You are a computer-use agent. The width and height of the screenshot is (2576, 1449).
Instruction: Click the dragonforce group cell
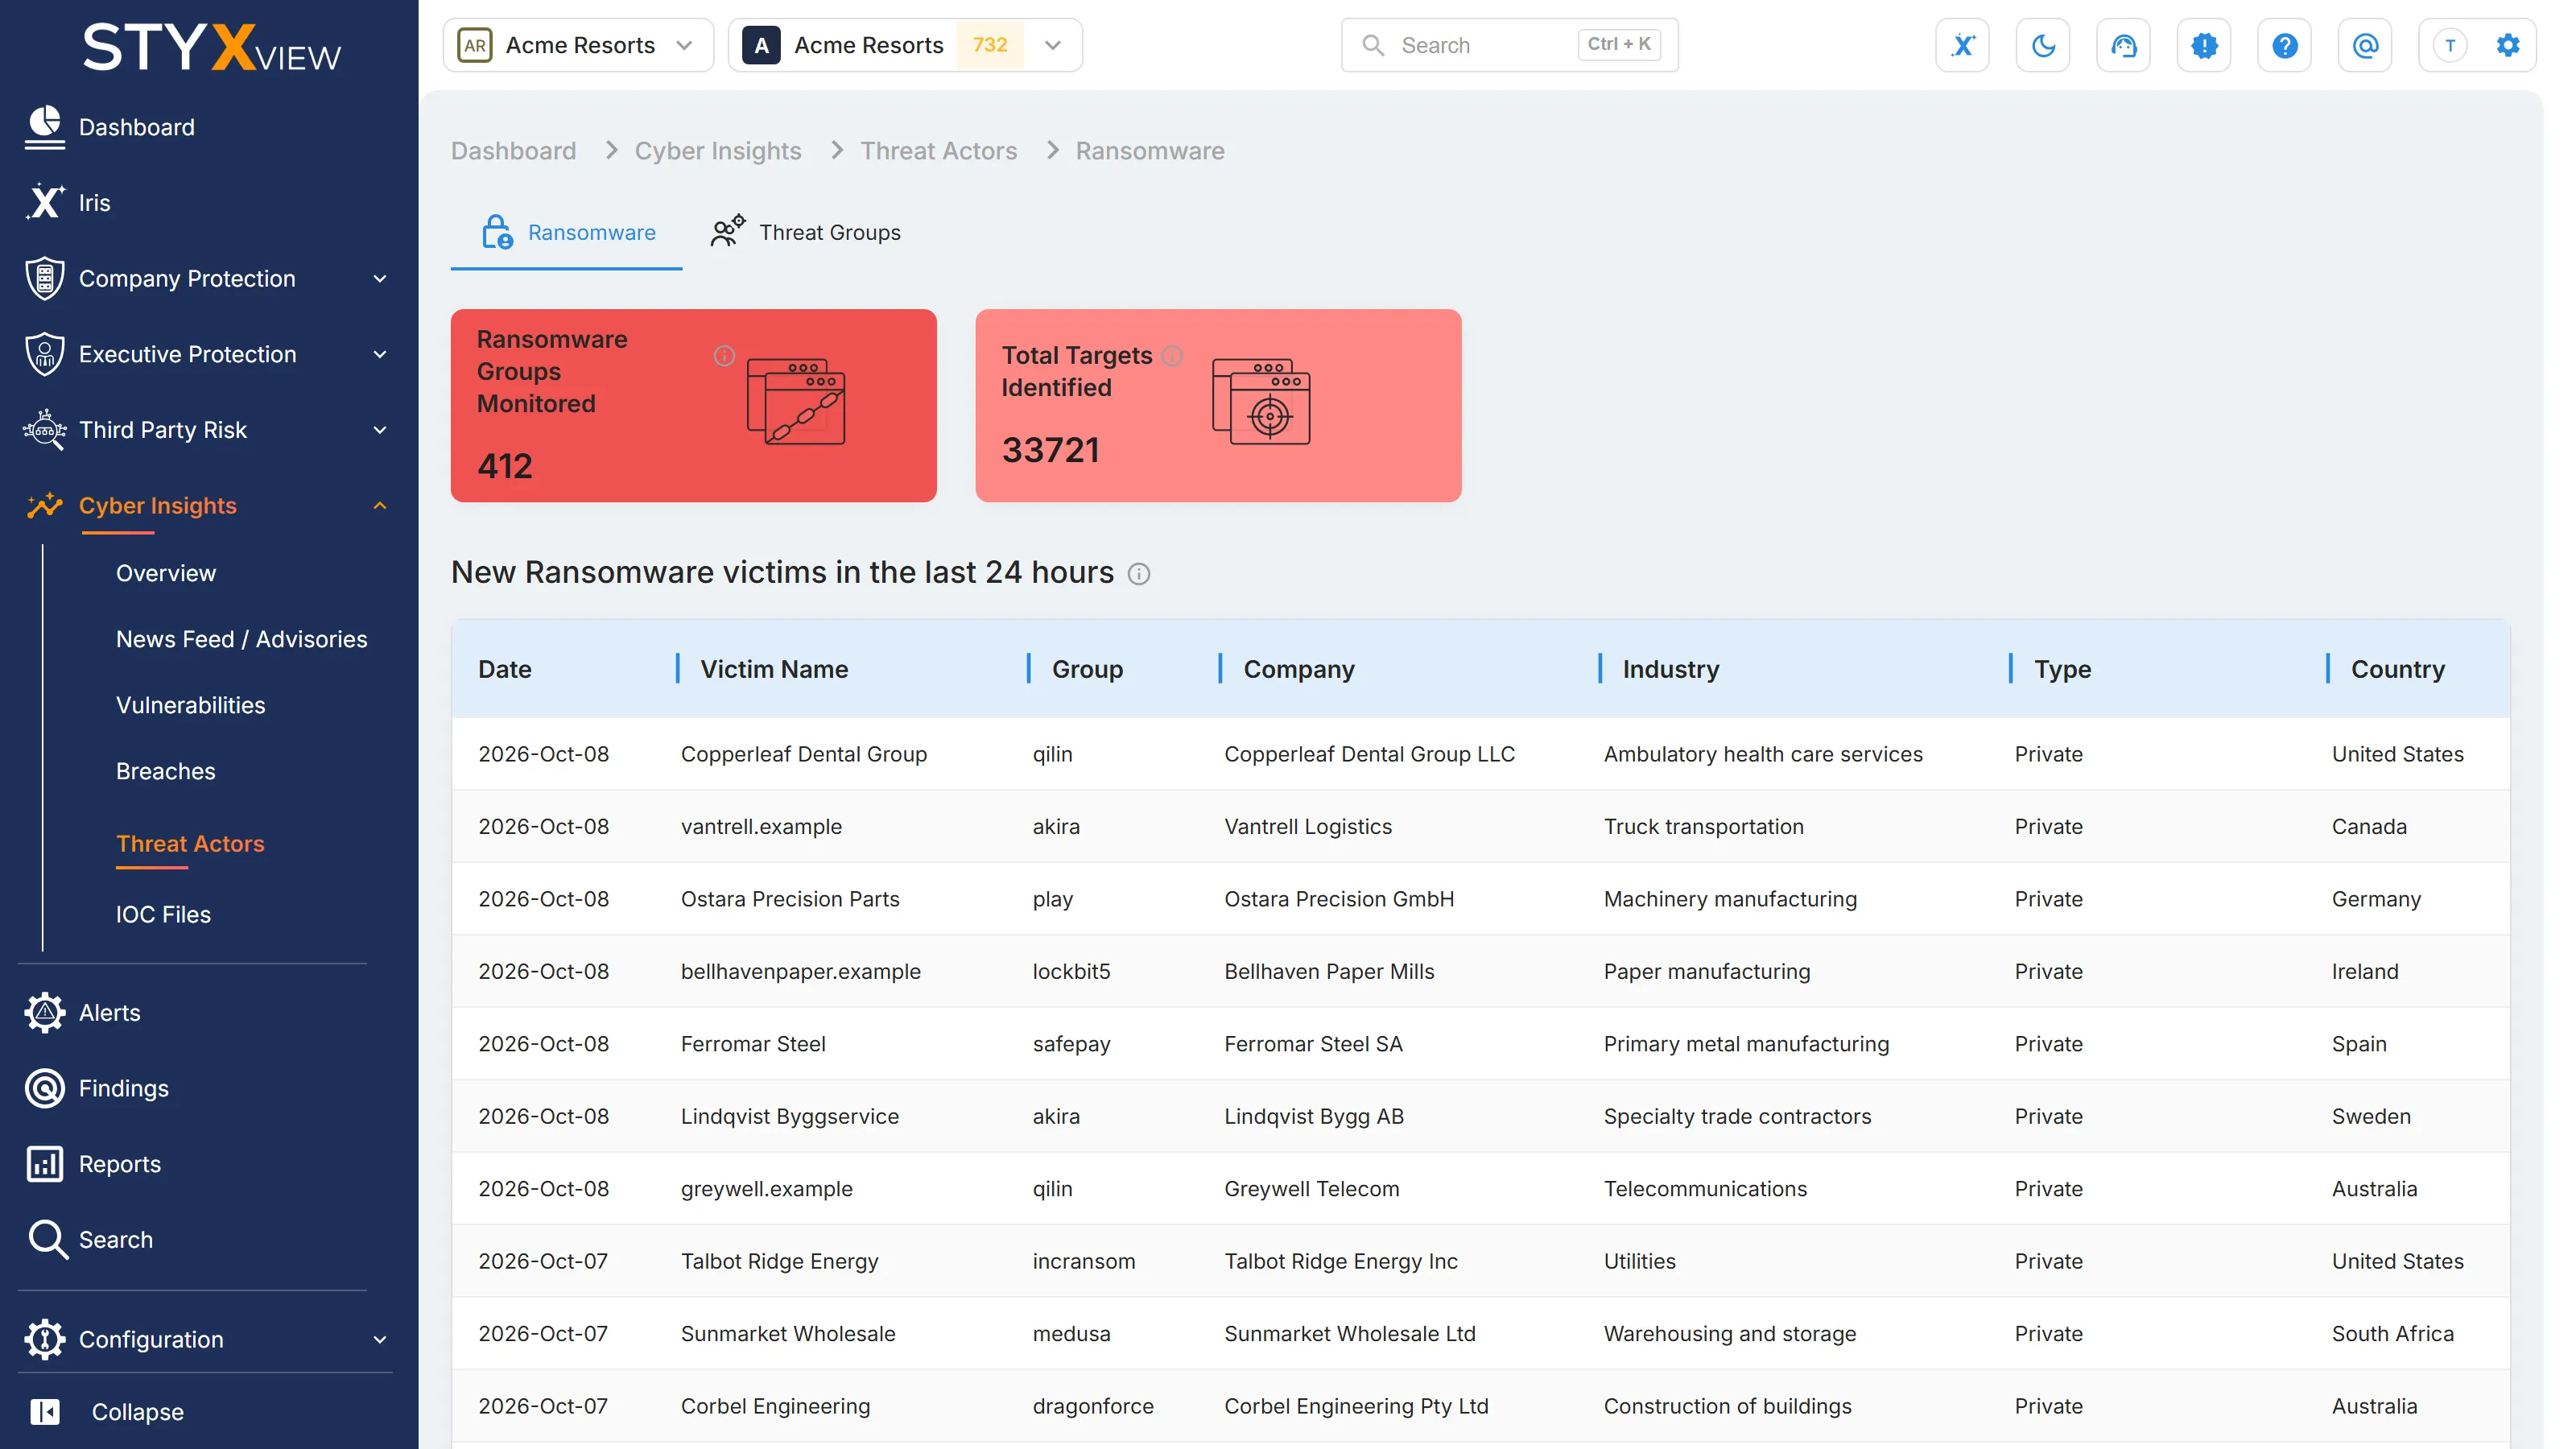click(1093, 1406)
